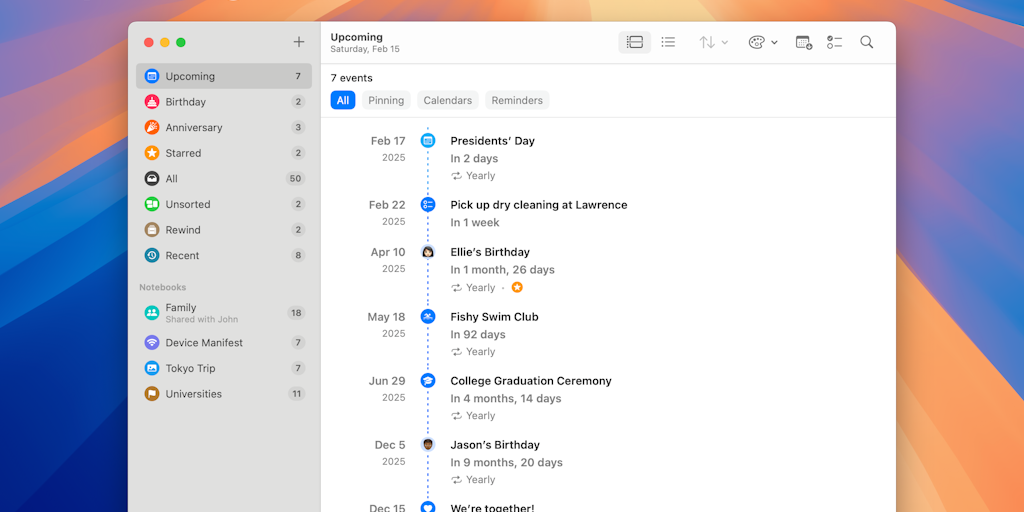1024x512 pixels.
Task: Select the Calendars filter tab
Action: (x=448, y=101)
